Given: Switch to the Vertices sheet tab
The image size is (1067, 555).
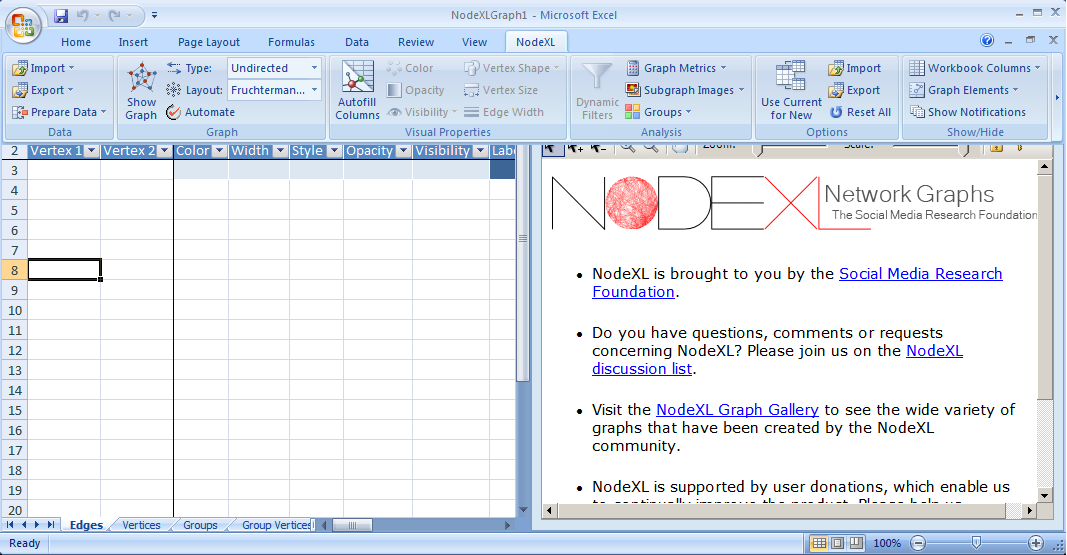Looking at the screenshot, I should tap(141, 525).
